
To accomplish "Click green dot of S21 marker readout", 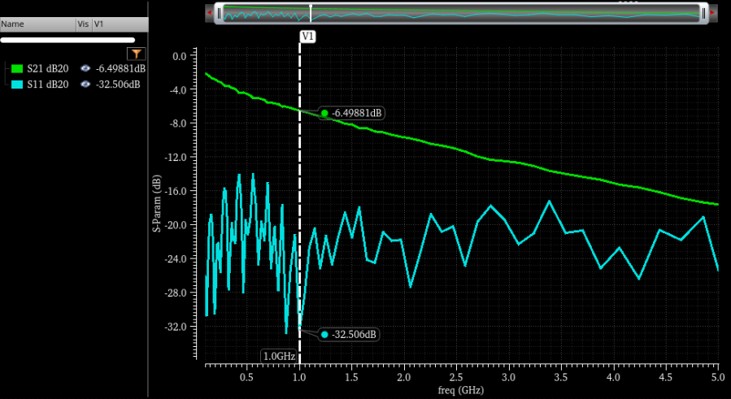I will (325, 113).
